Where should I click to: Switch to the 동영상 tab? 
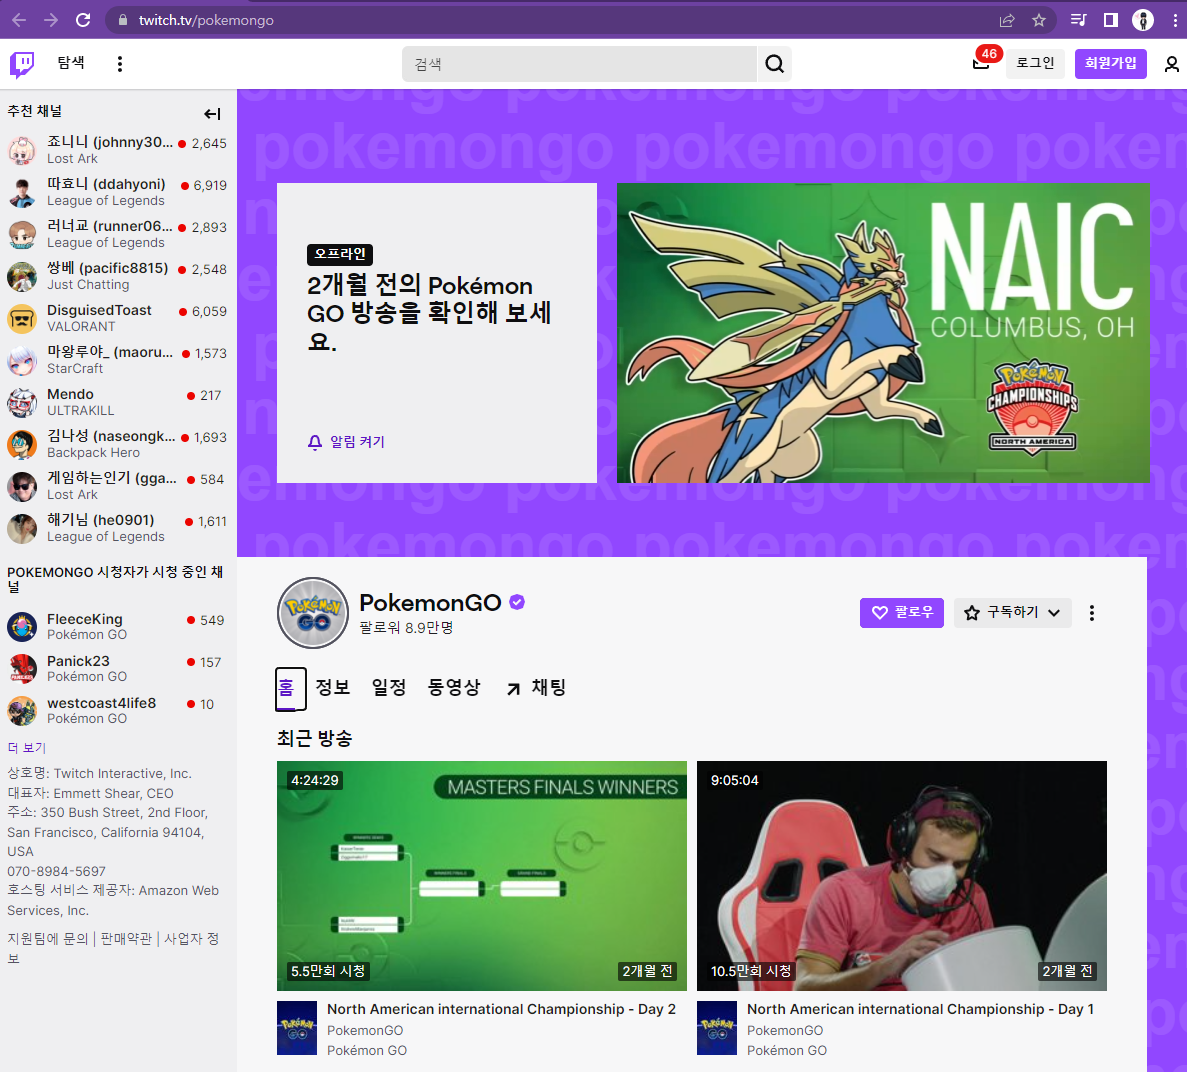click(x=453, y=687)
